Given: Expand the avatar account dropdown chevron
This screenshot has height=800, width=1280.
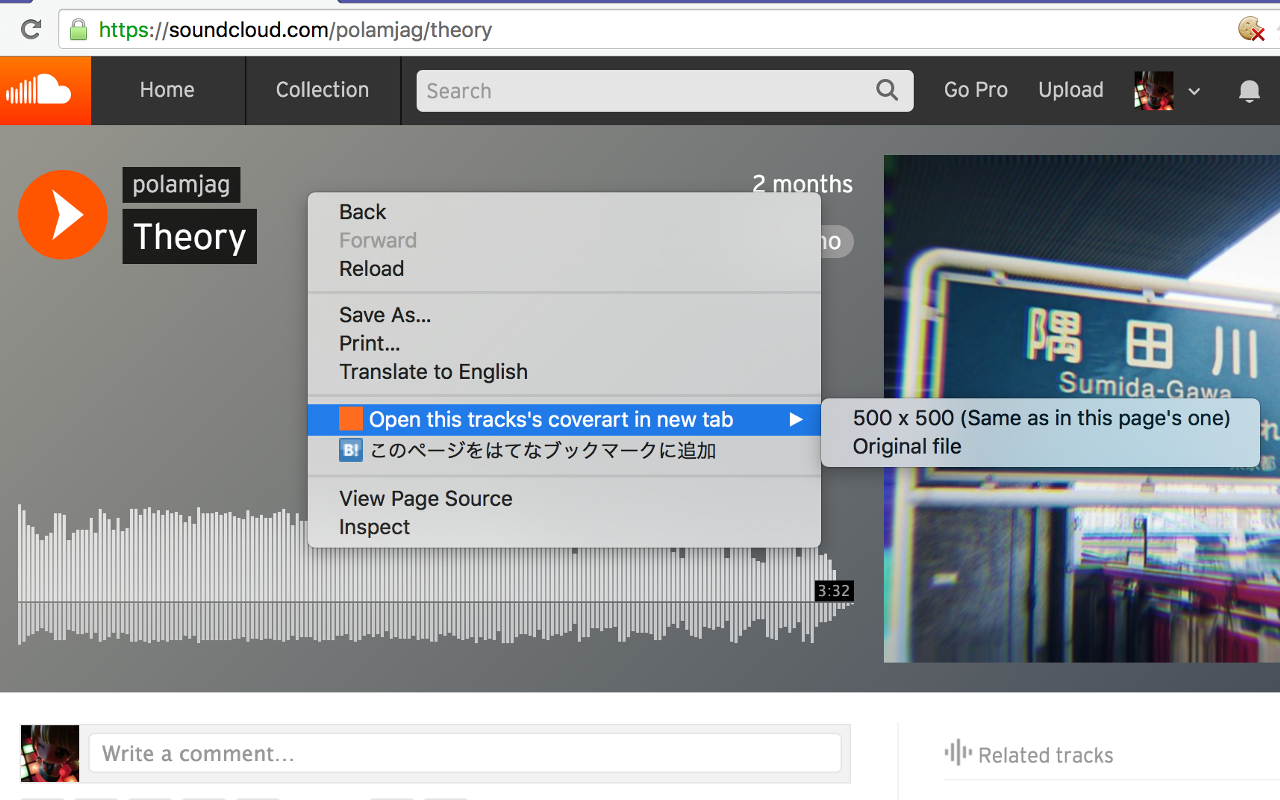Looking at the screenshot, I should [1194, 90].
